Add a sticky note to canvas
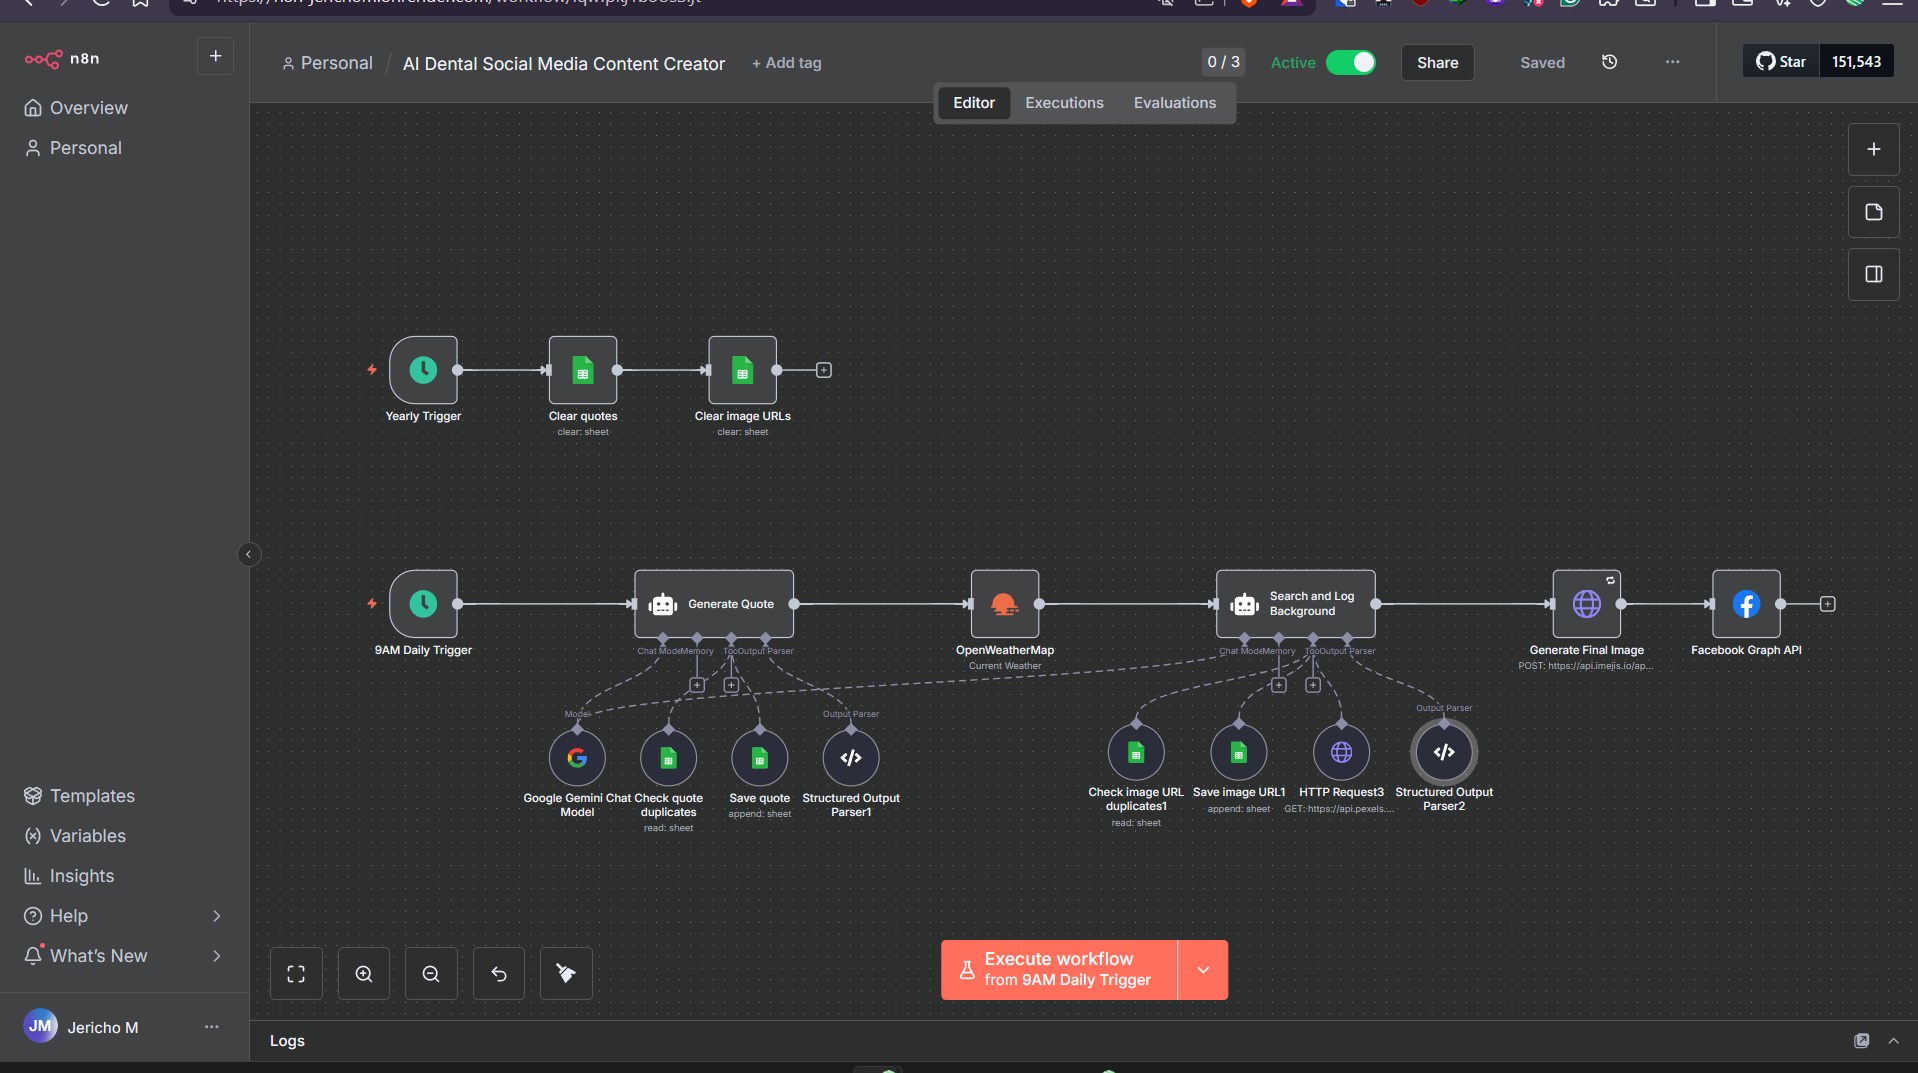The height and width of the screenshot is (1073, 1918). point(1873,212)
